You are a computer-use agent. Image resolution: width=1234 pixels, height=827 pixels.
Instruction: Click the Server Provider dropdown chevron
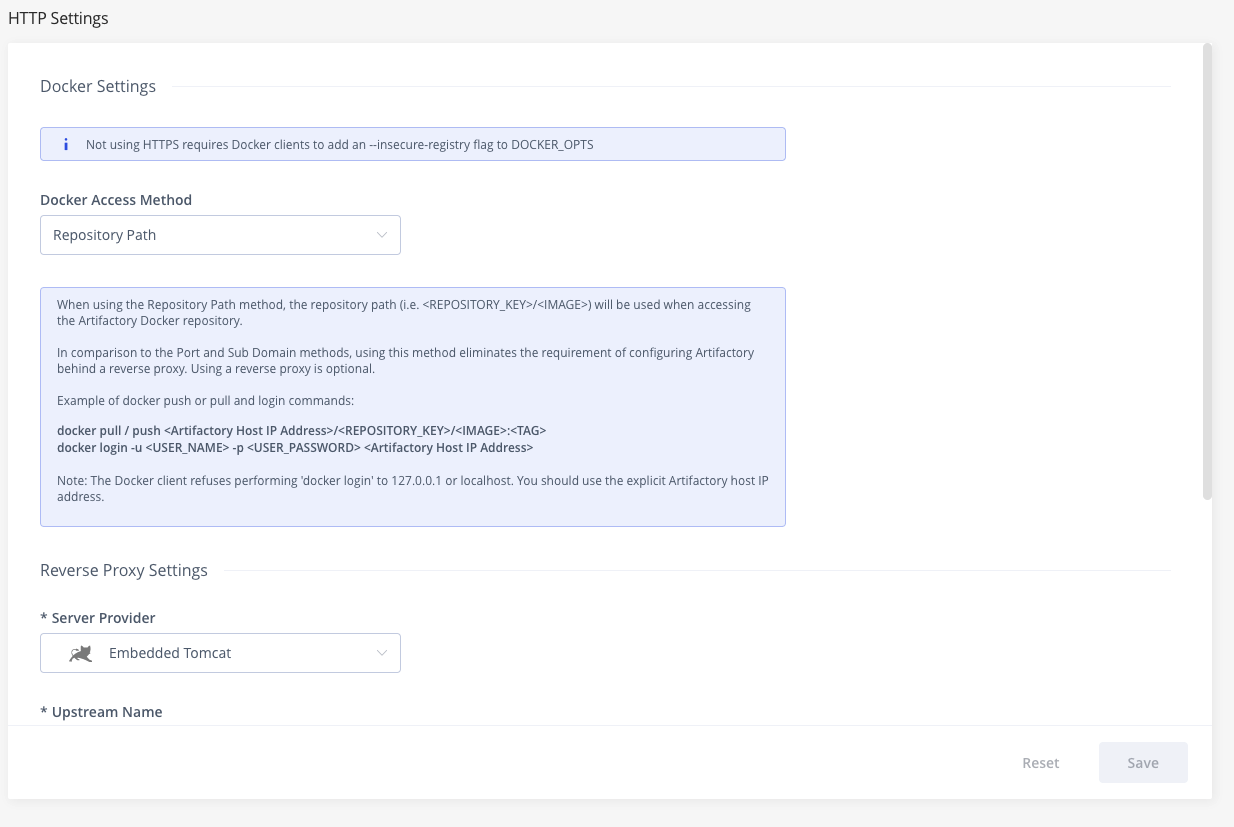tap(381, 652)
